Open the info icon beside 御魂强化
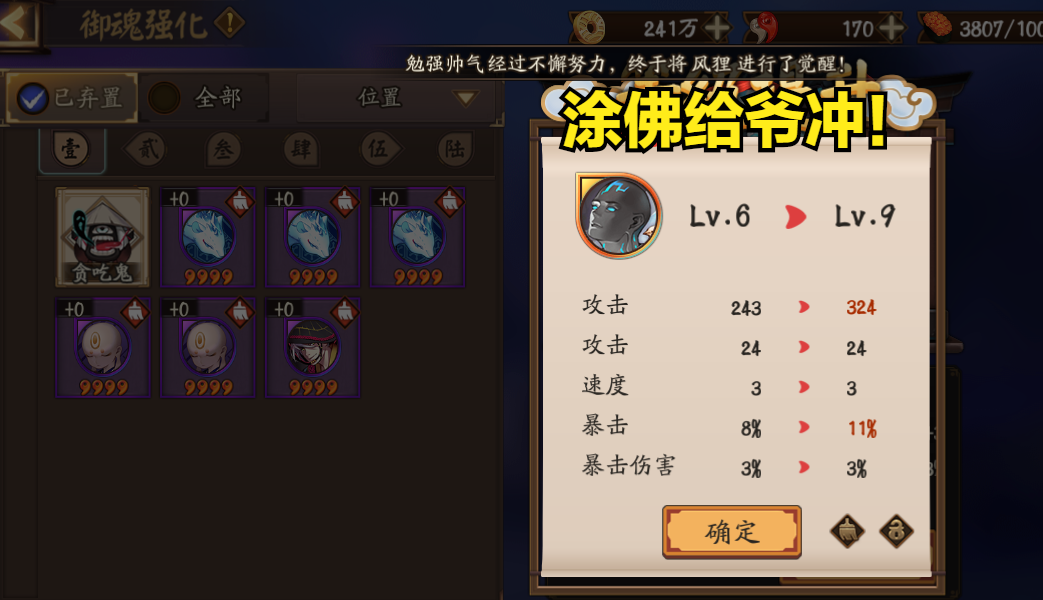 (x=229, y=23)
